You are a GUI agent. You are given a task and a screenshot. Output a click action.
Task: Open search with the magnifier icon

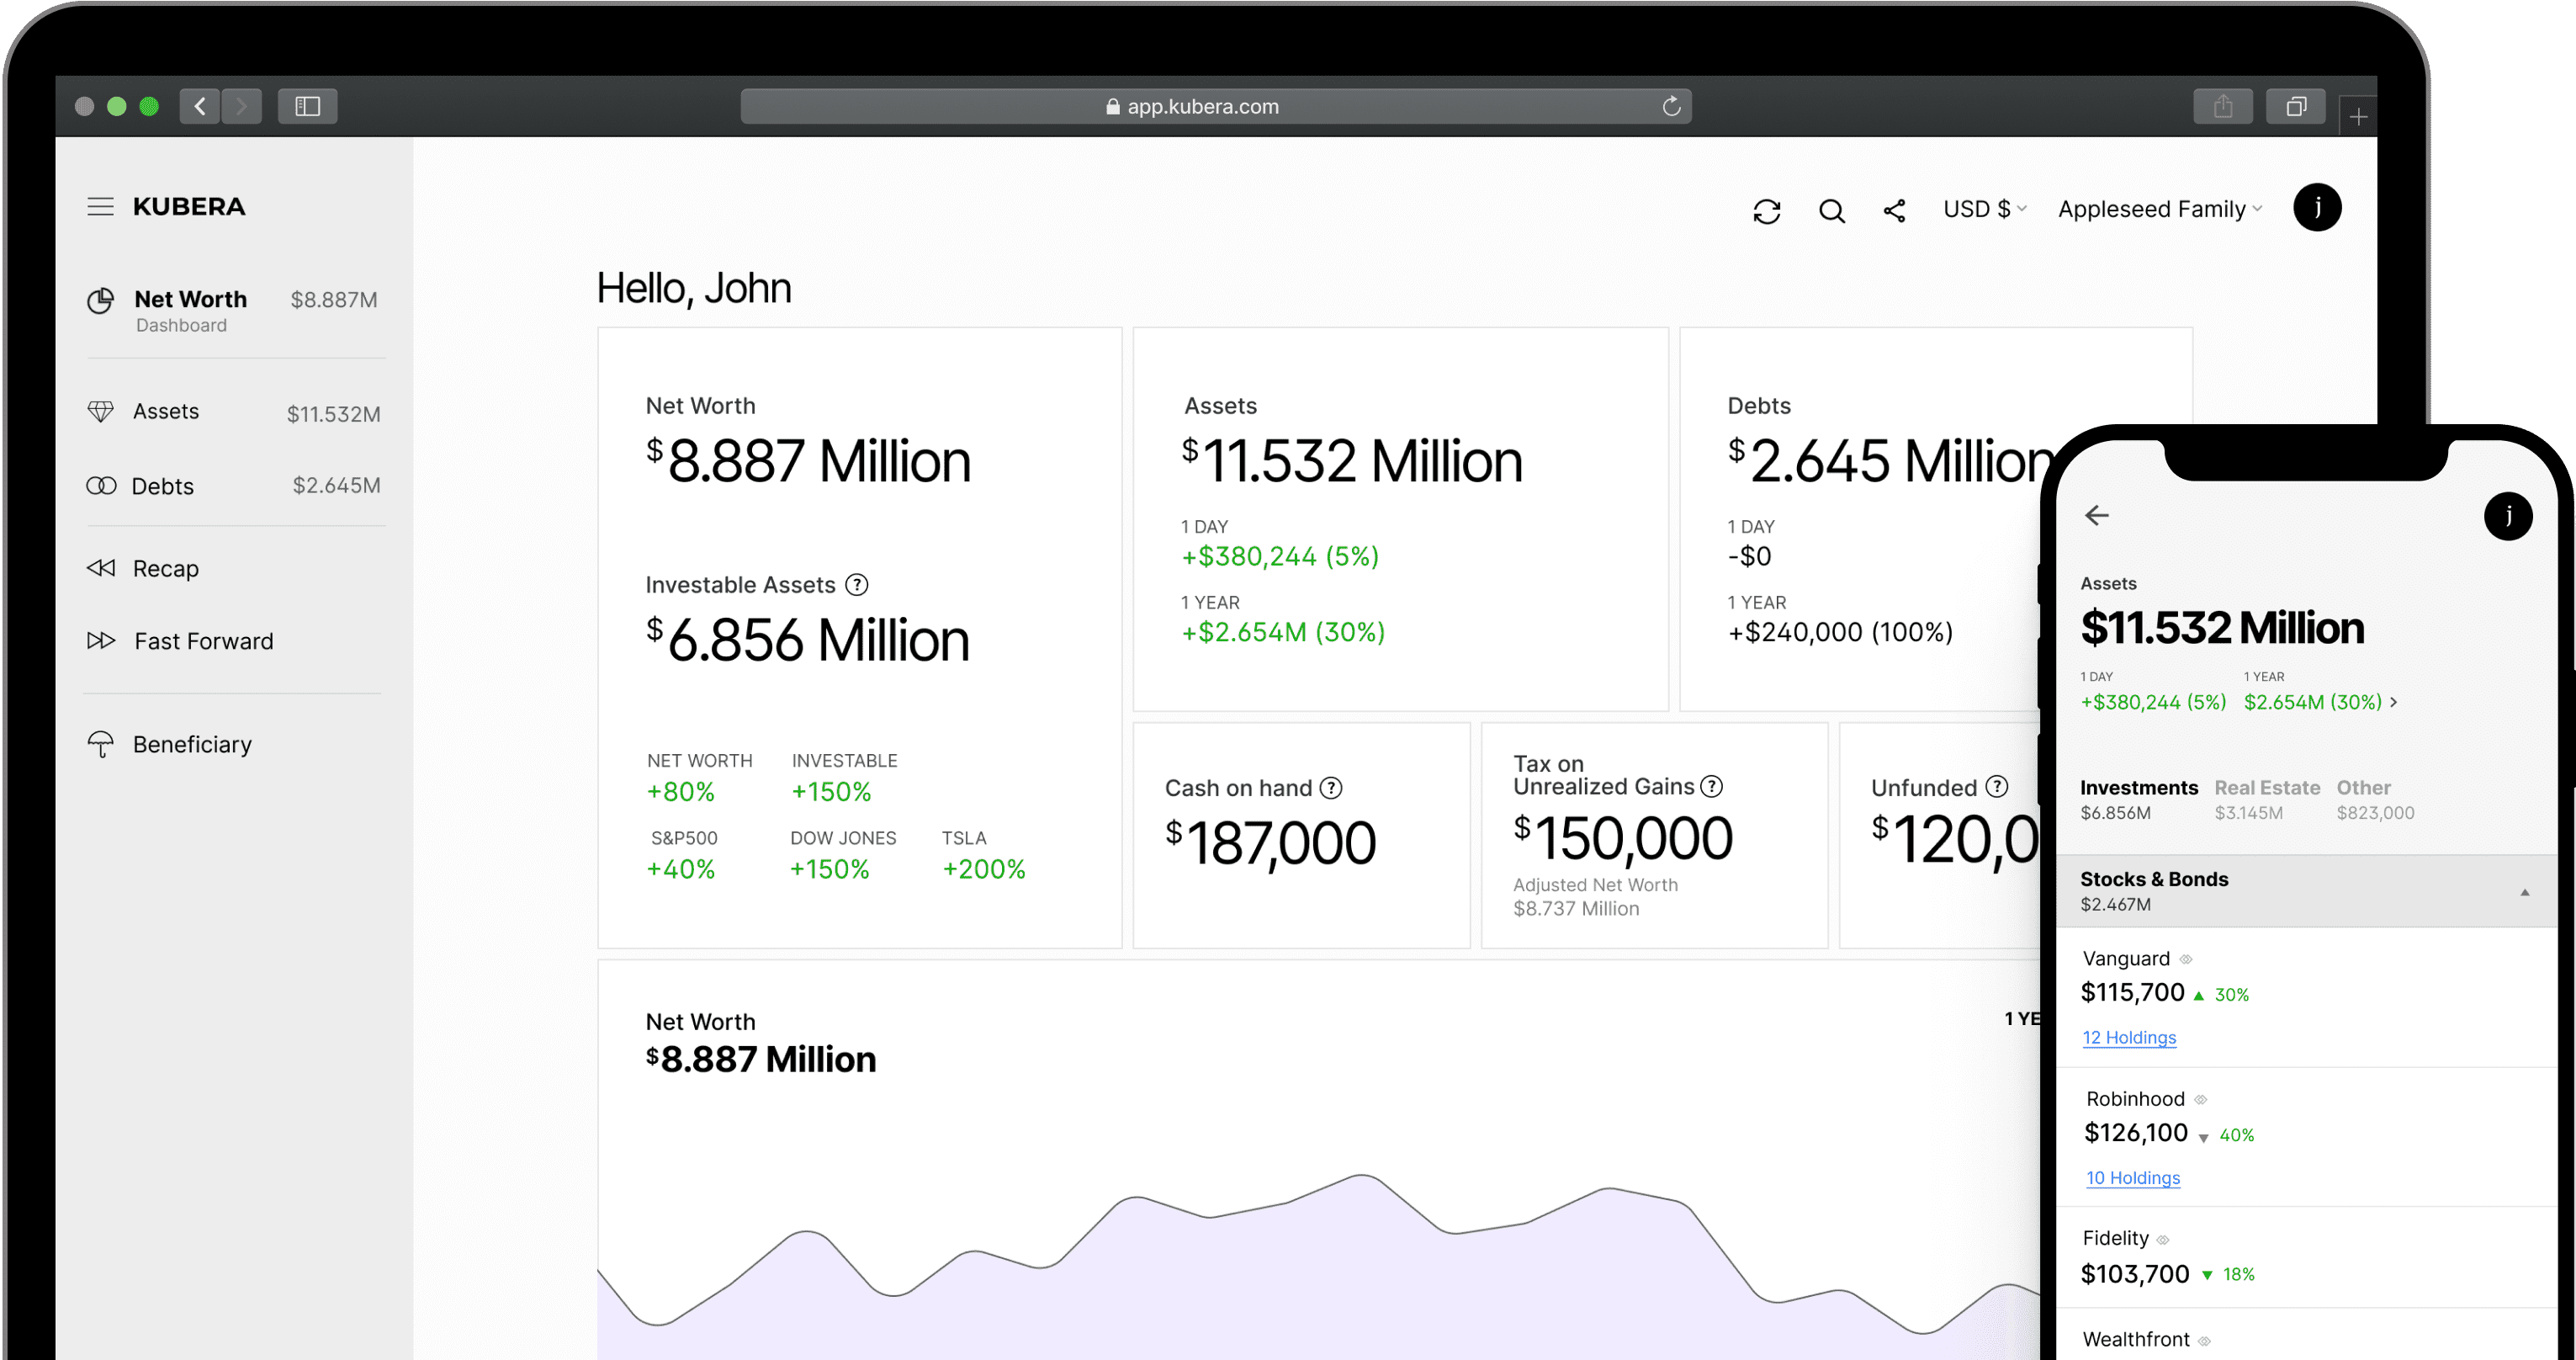pyautogui.click(x=1831, y=211)
